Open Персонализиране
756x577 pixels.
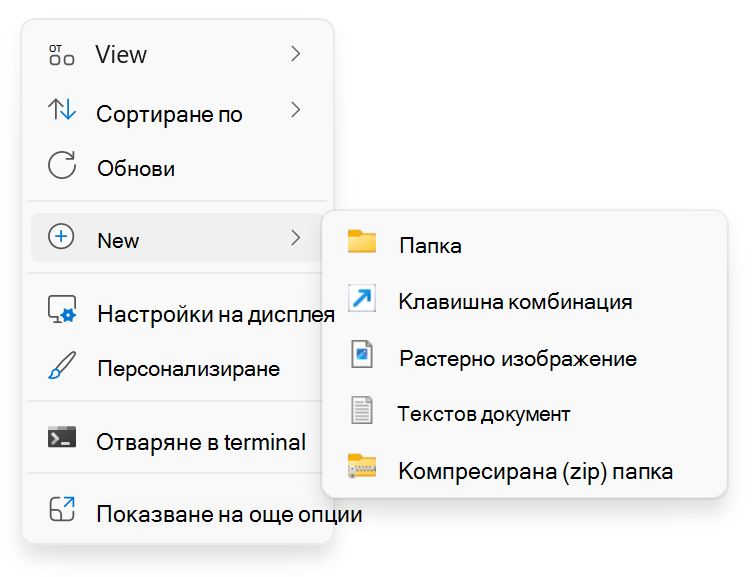(177, 366)
